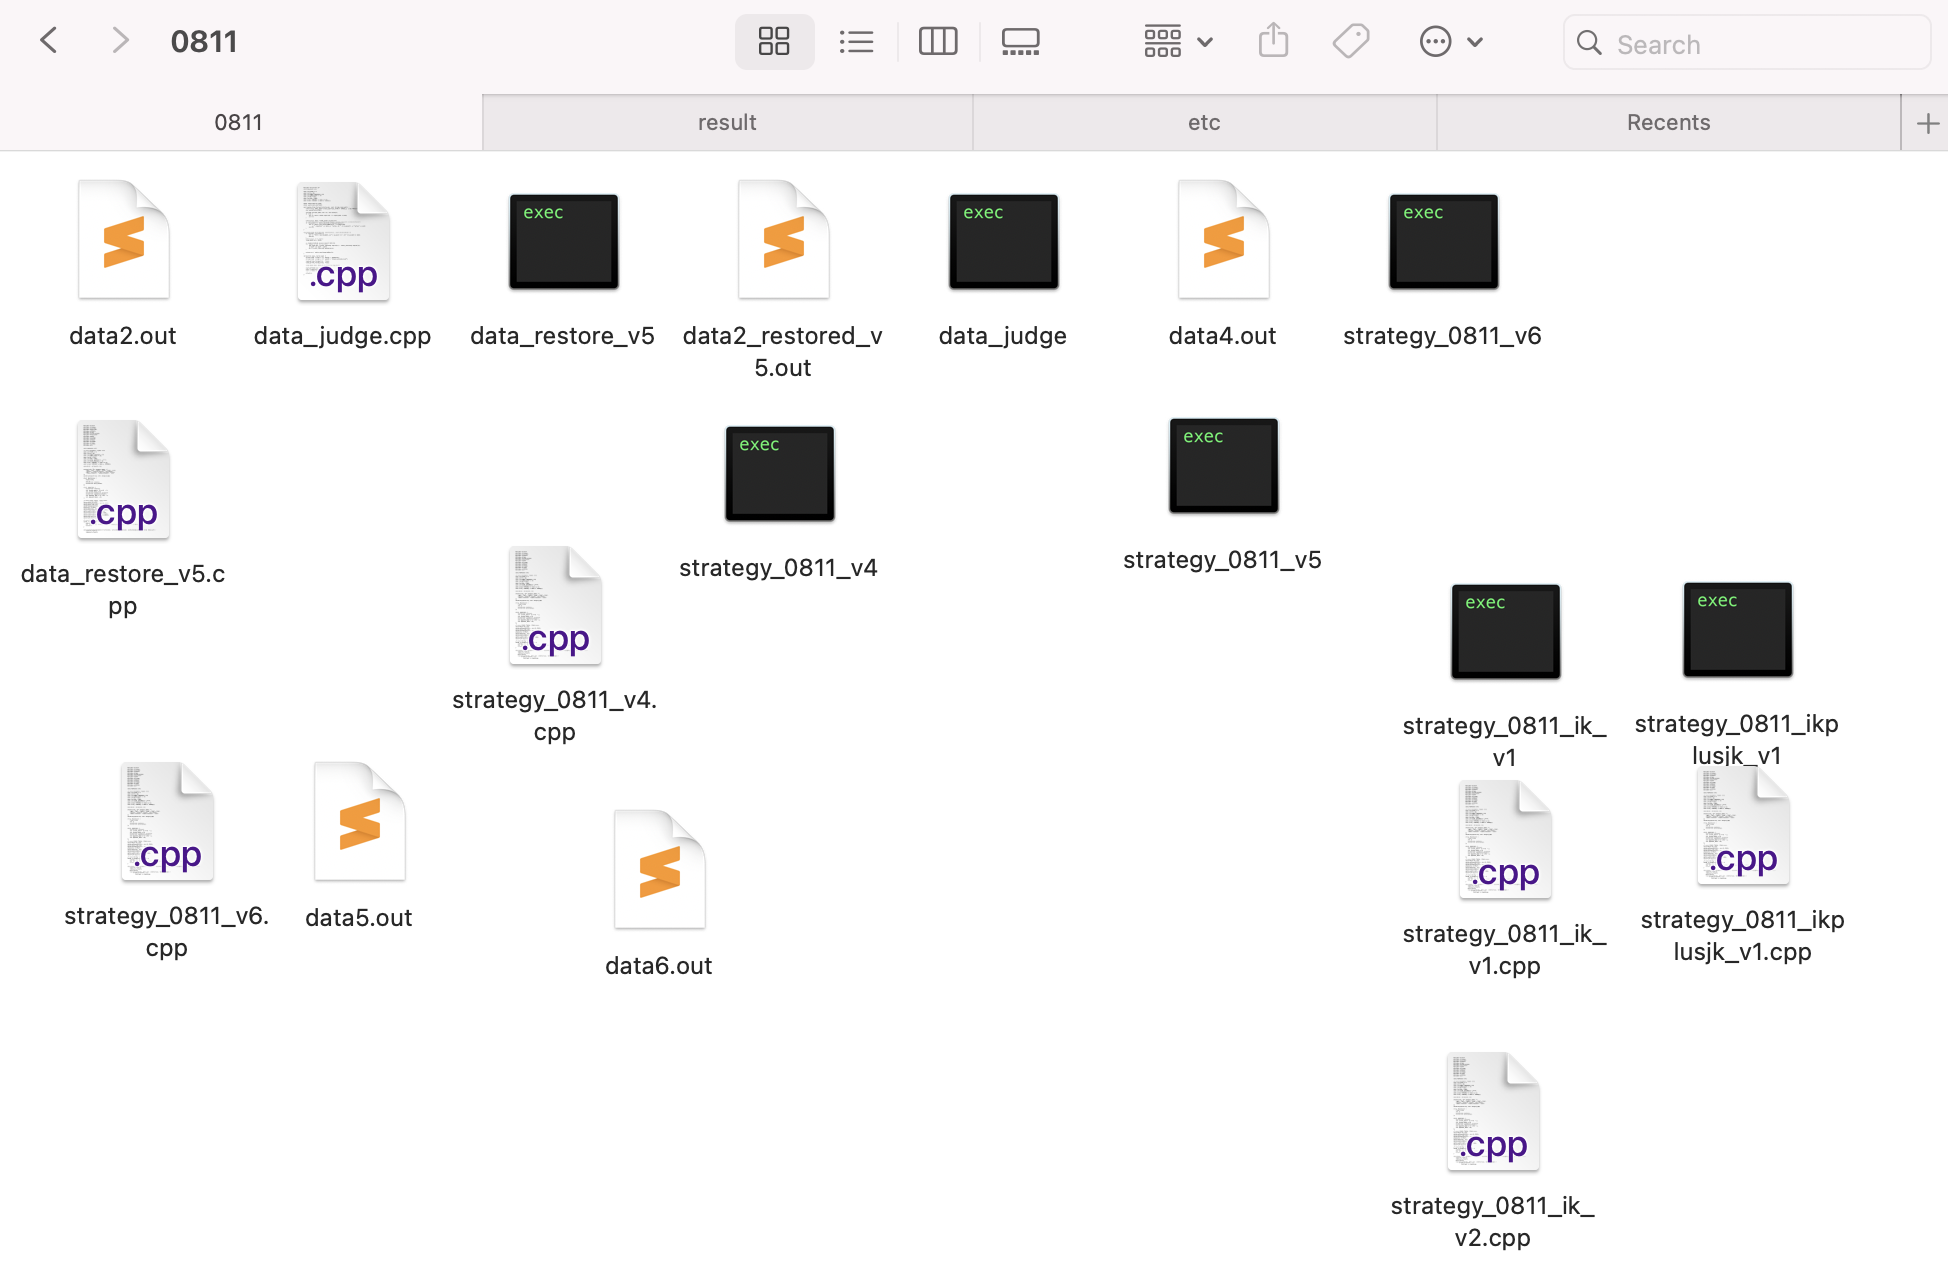
Task: Click the Share toolbar icon
Action: (1273, 42)
